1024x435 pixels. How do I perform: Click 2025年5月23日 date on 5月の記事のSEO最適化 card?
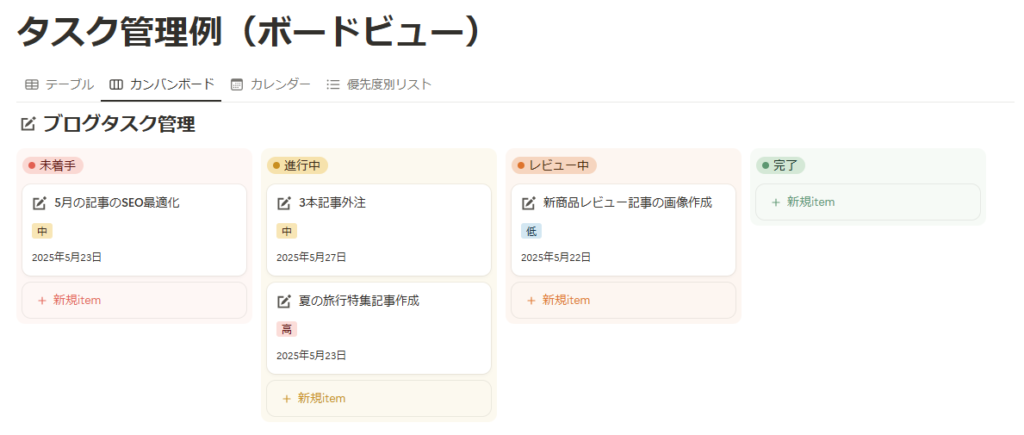click(x=67, y=257)
